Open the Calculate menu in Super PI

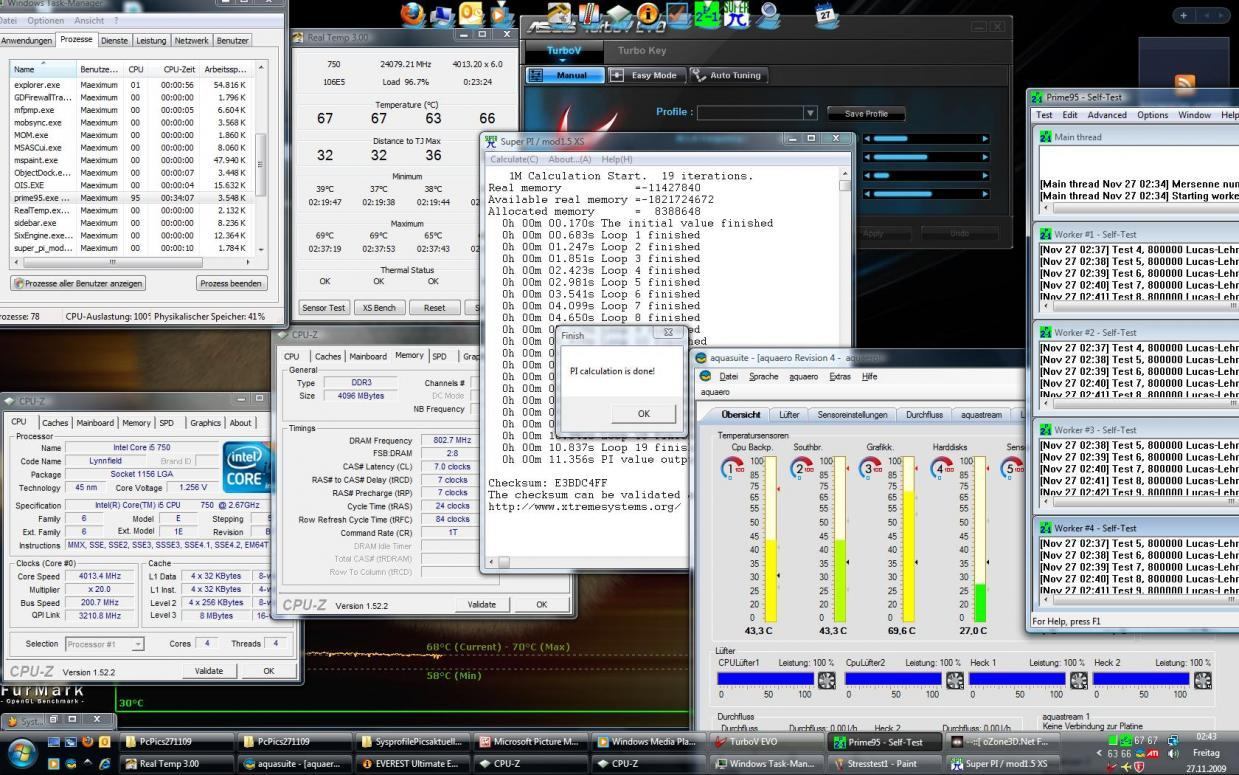point(514,159)
